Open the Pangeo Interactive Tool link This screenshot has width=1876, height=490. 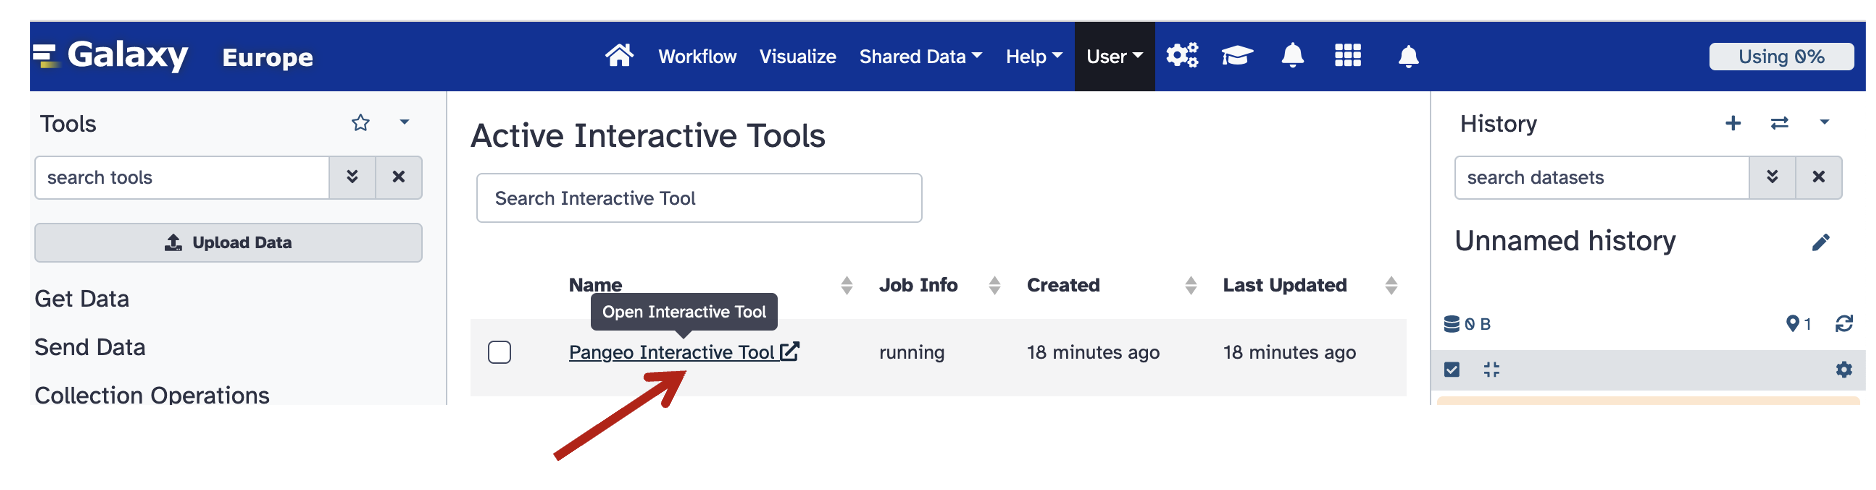[672, 352]
